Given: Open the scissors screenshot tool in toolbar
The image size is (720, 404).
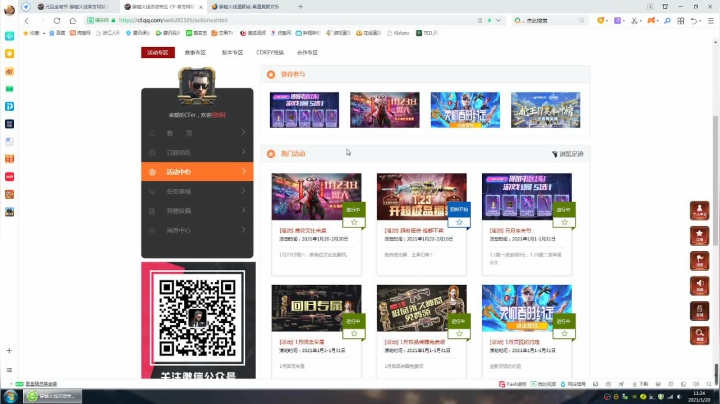Looking at the screenshot, I should [634, 21].
